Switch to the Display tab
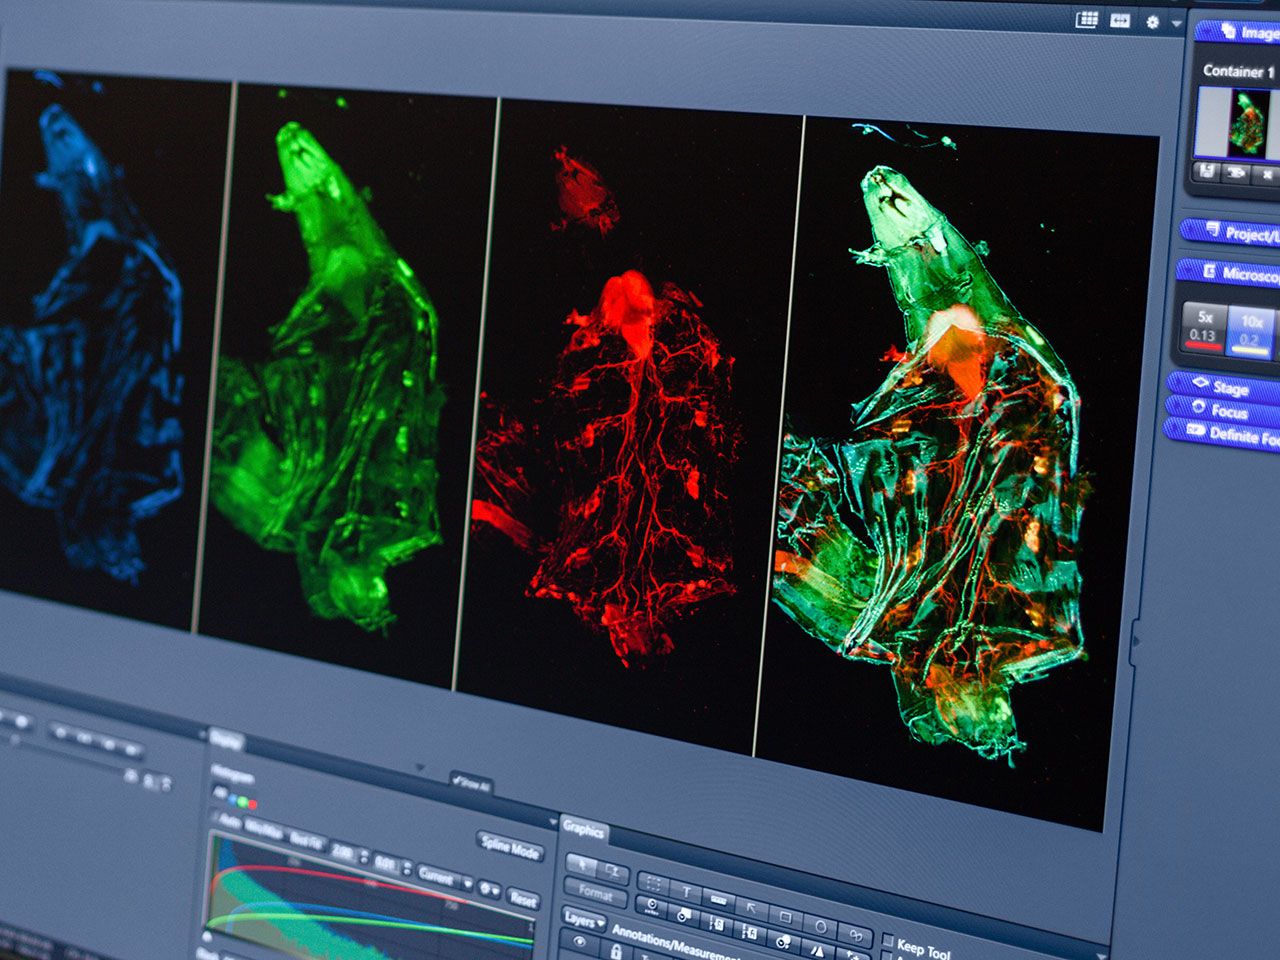This screenshot has height=960, width=1280. (226, 740)
